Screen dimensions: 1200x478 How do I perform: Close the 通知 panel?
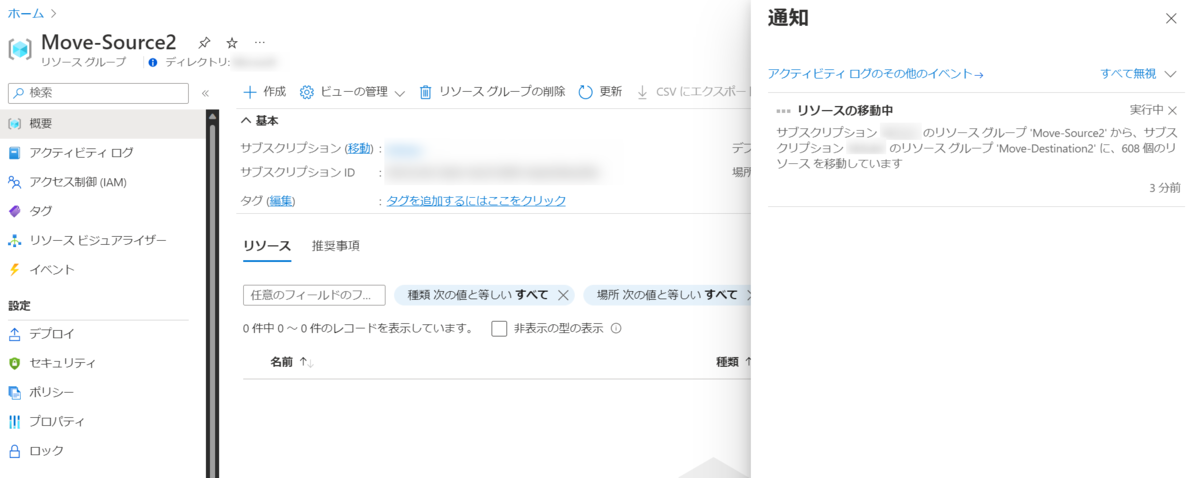tap(1171, 18)
